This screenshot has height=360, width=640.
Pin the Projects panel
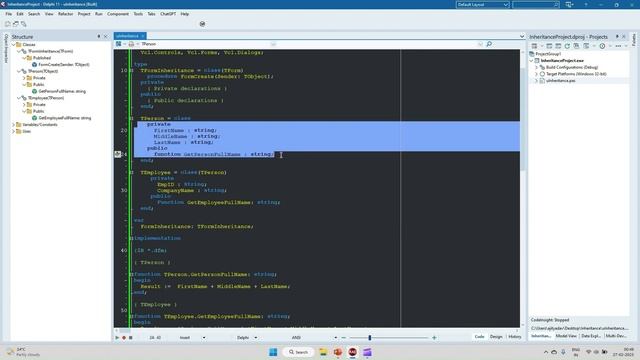coord(617,36)
